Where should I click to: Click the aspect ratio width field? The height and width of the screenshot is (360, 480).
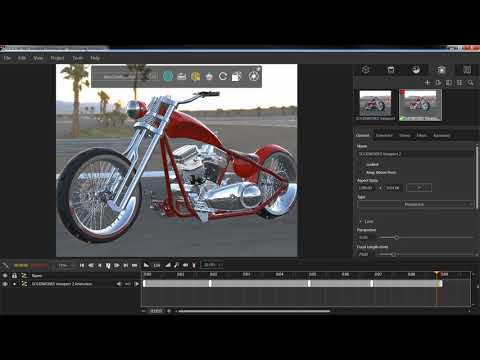(366, 188)
